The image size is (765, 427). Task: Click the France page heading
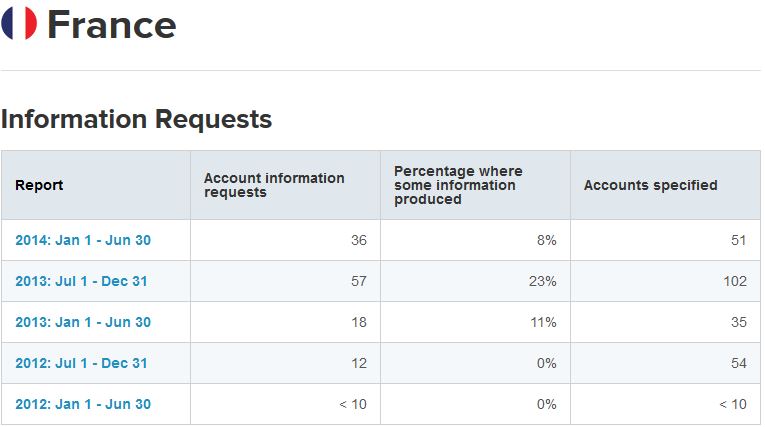click(x=111, y=25)
